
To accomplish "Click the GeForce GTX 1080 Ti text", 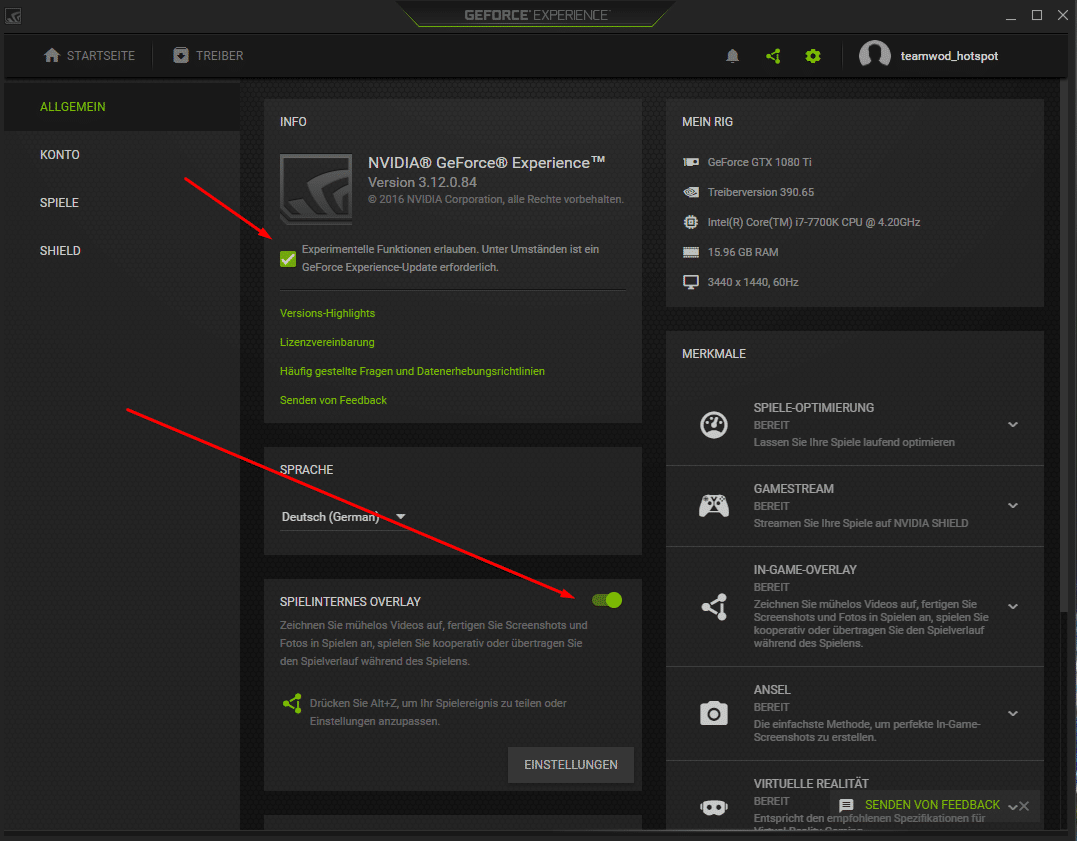I will [760, 162].
